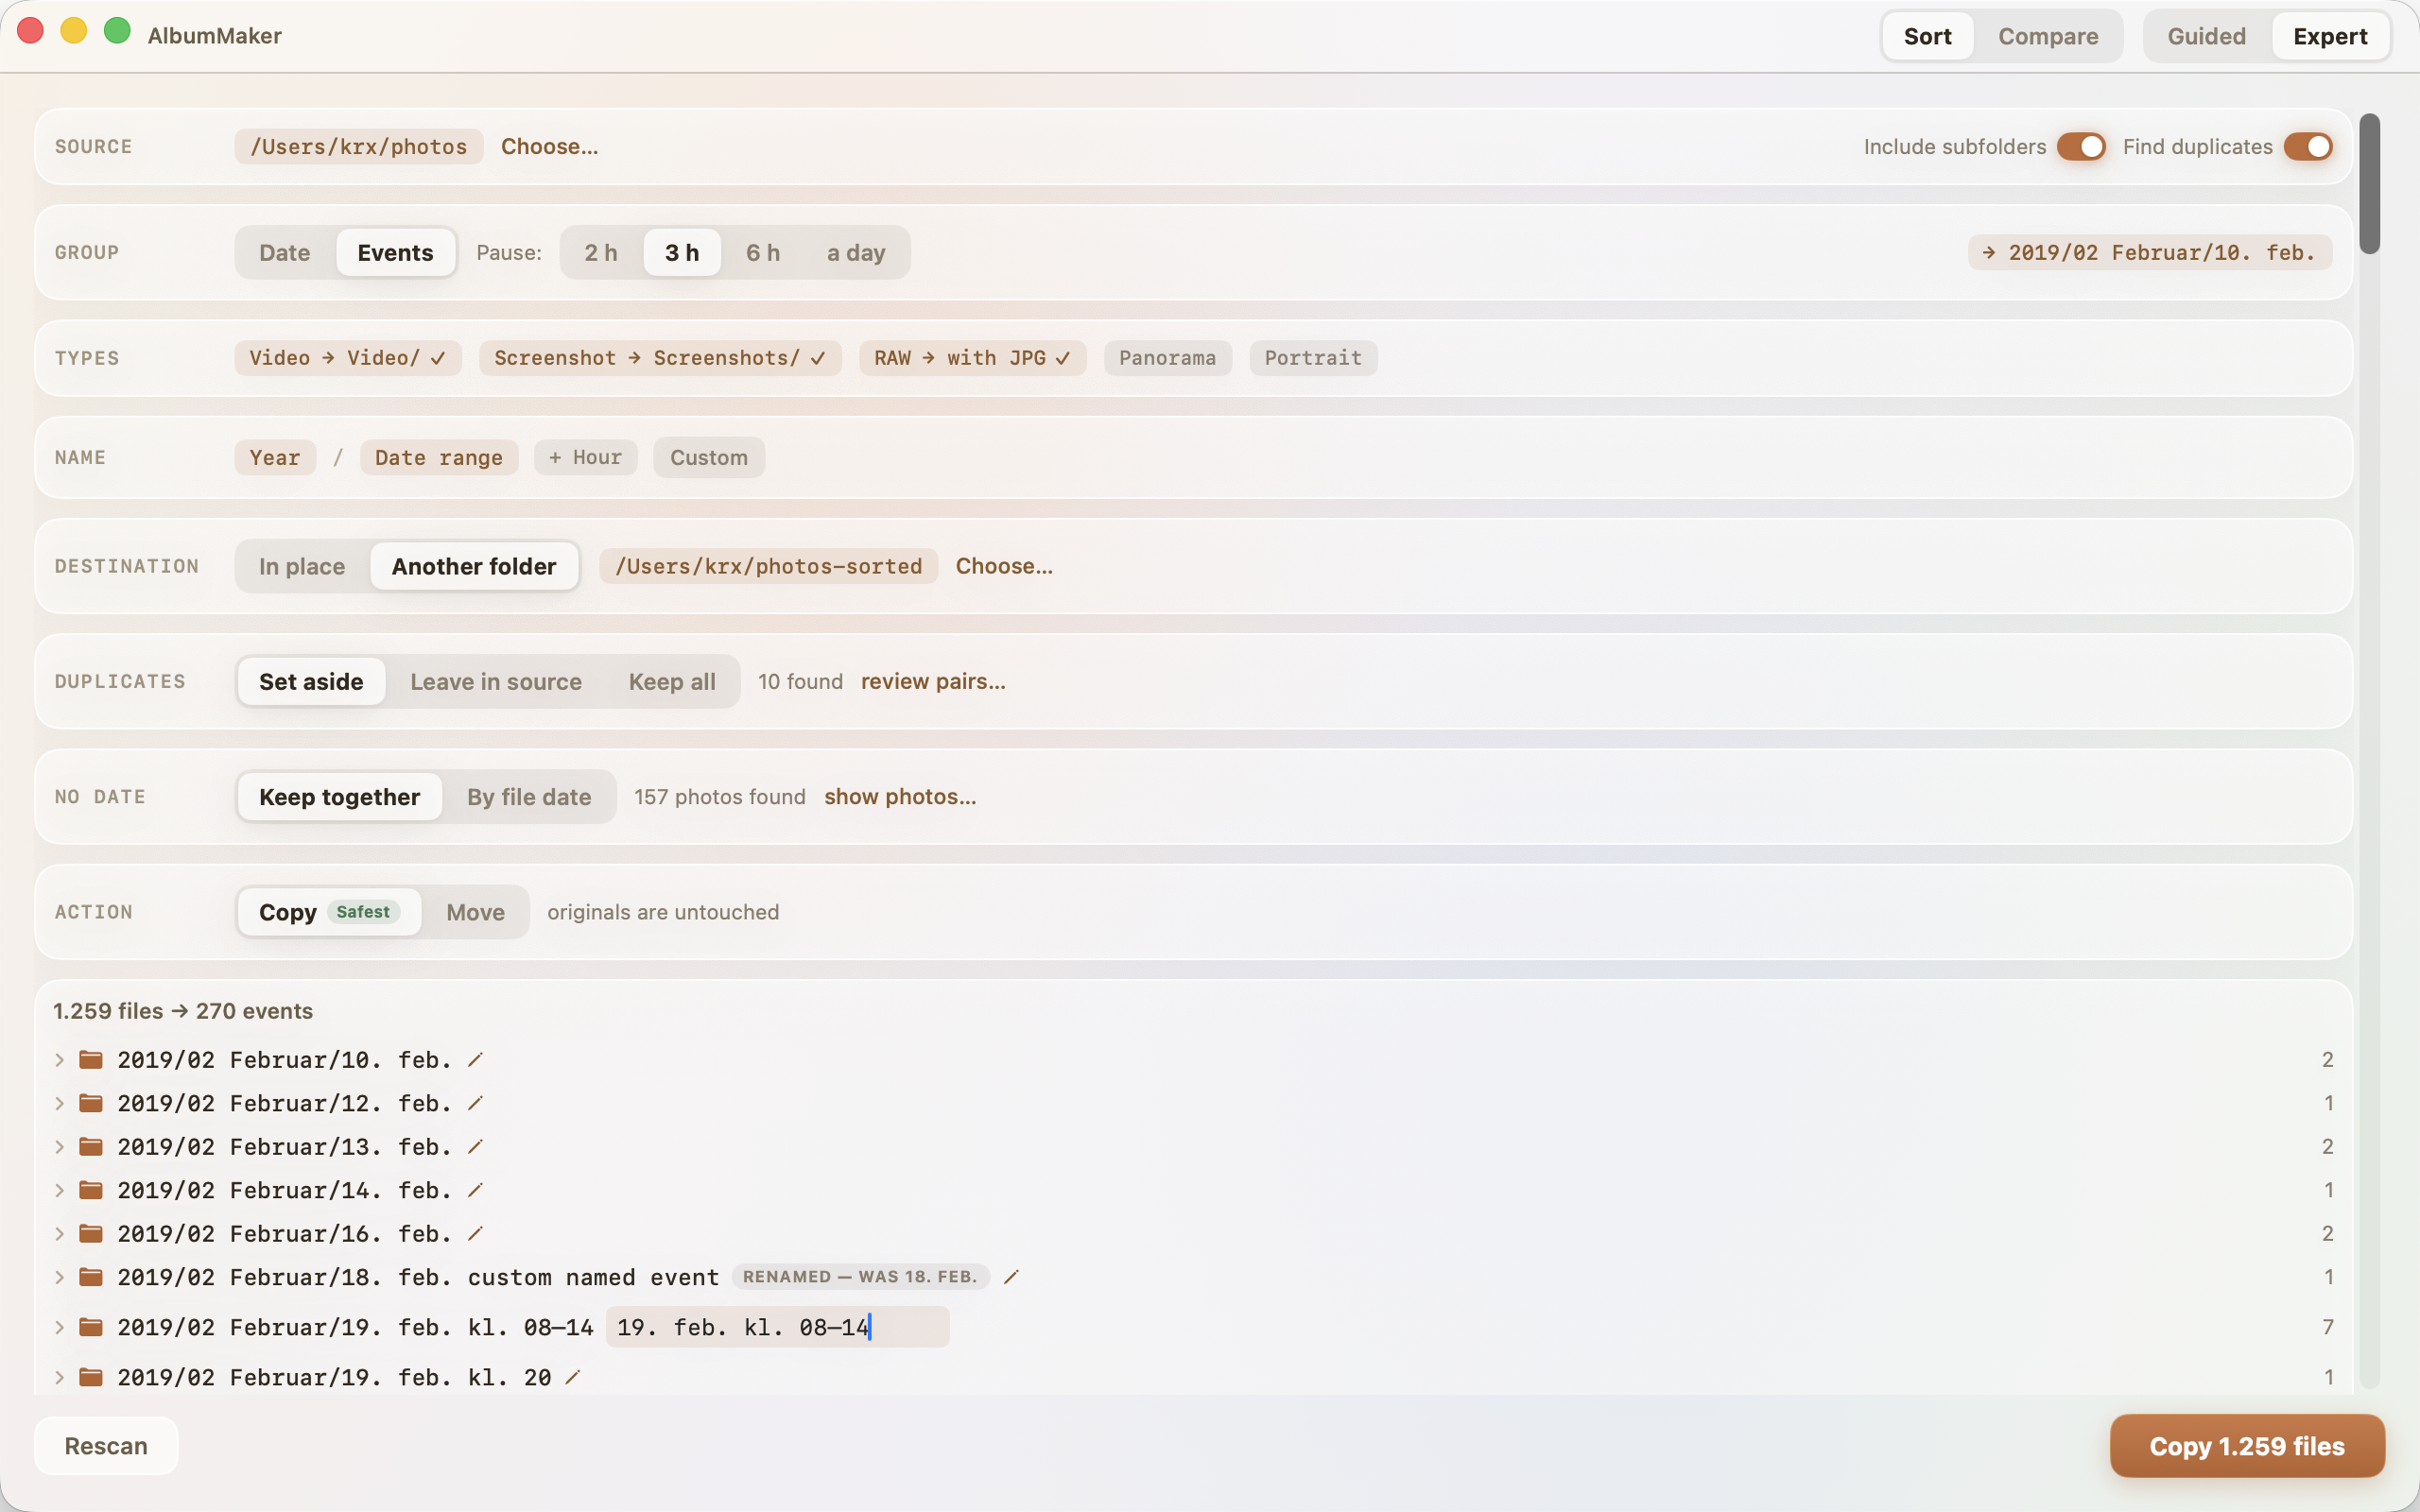Click the pencil edit icon for 10. feb. folder
The width and height of the screenshot is (2420, 1512).
[476, 1059]
